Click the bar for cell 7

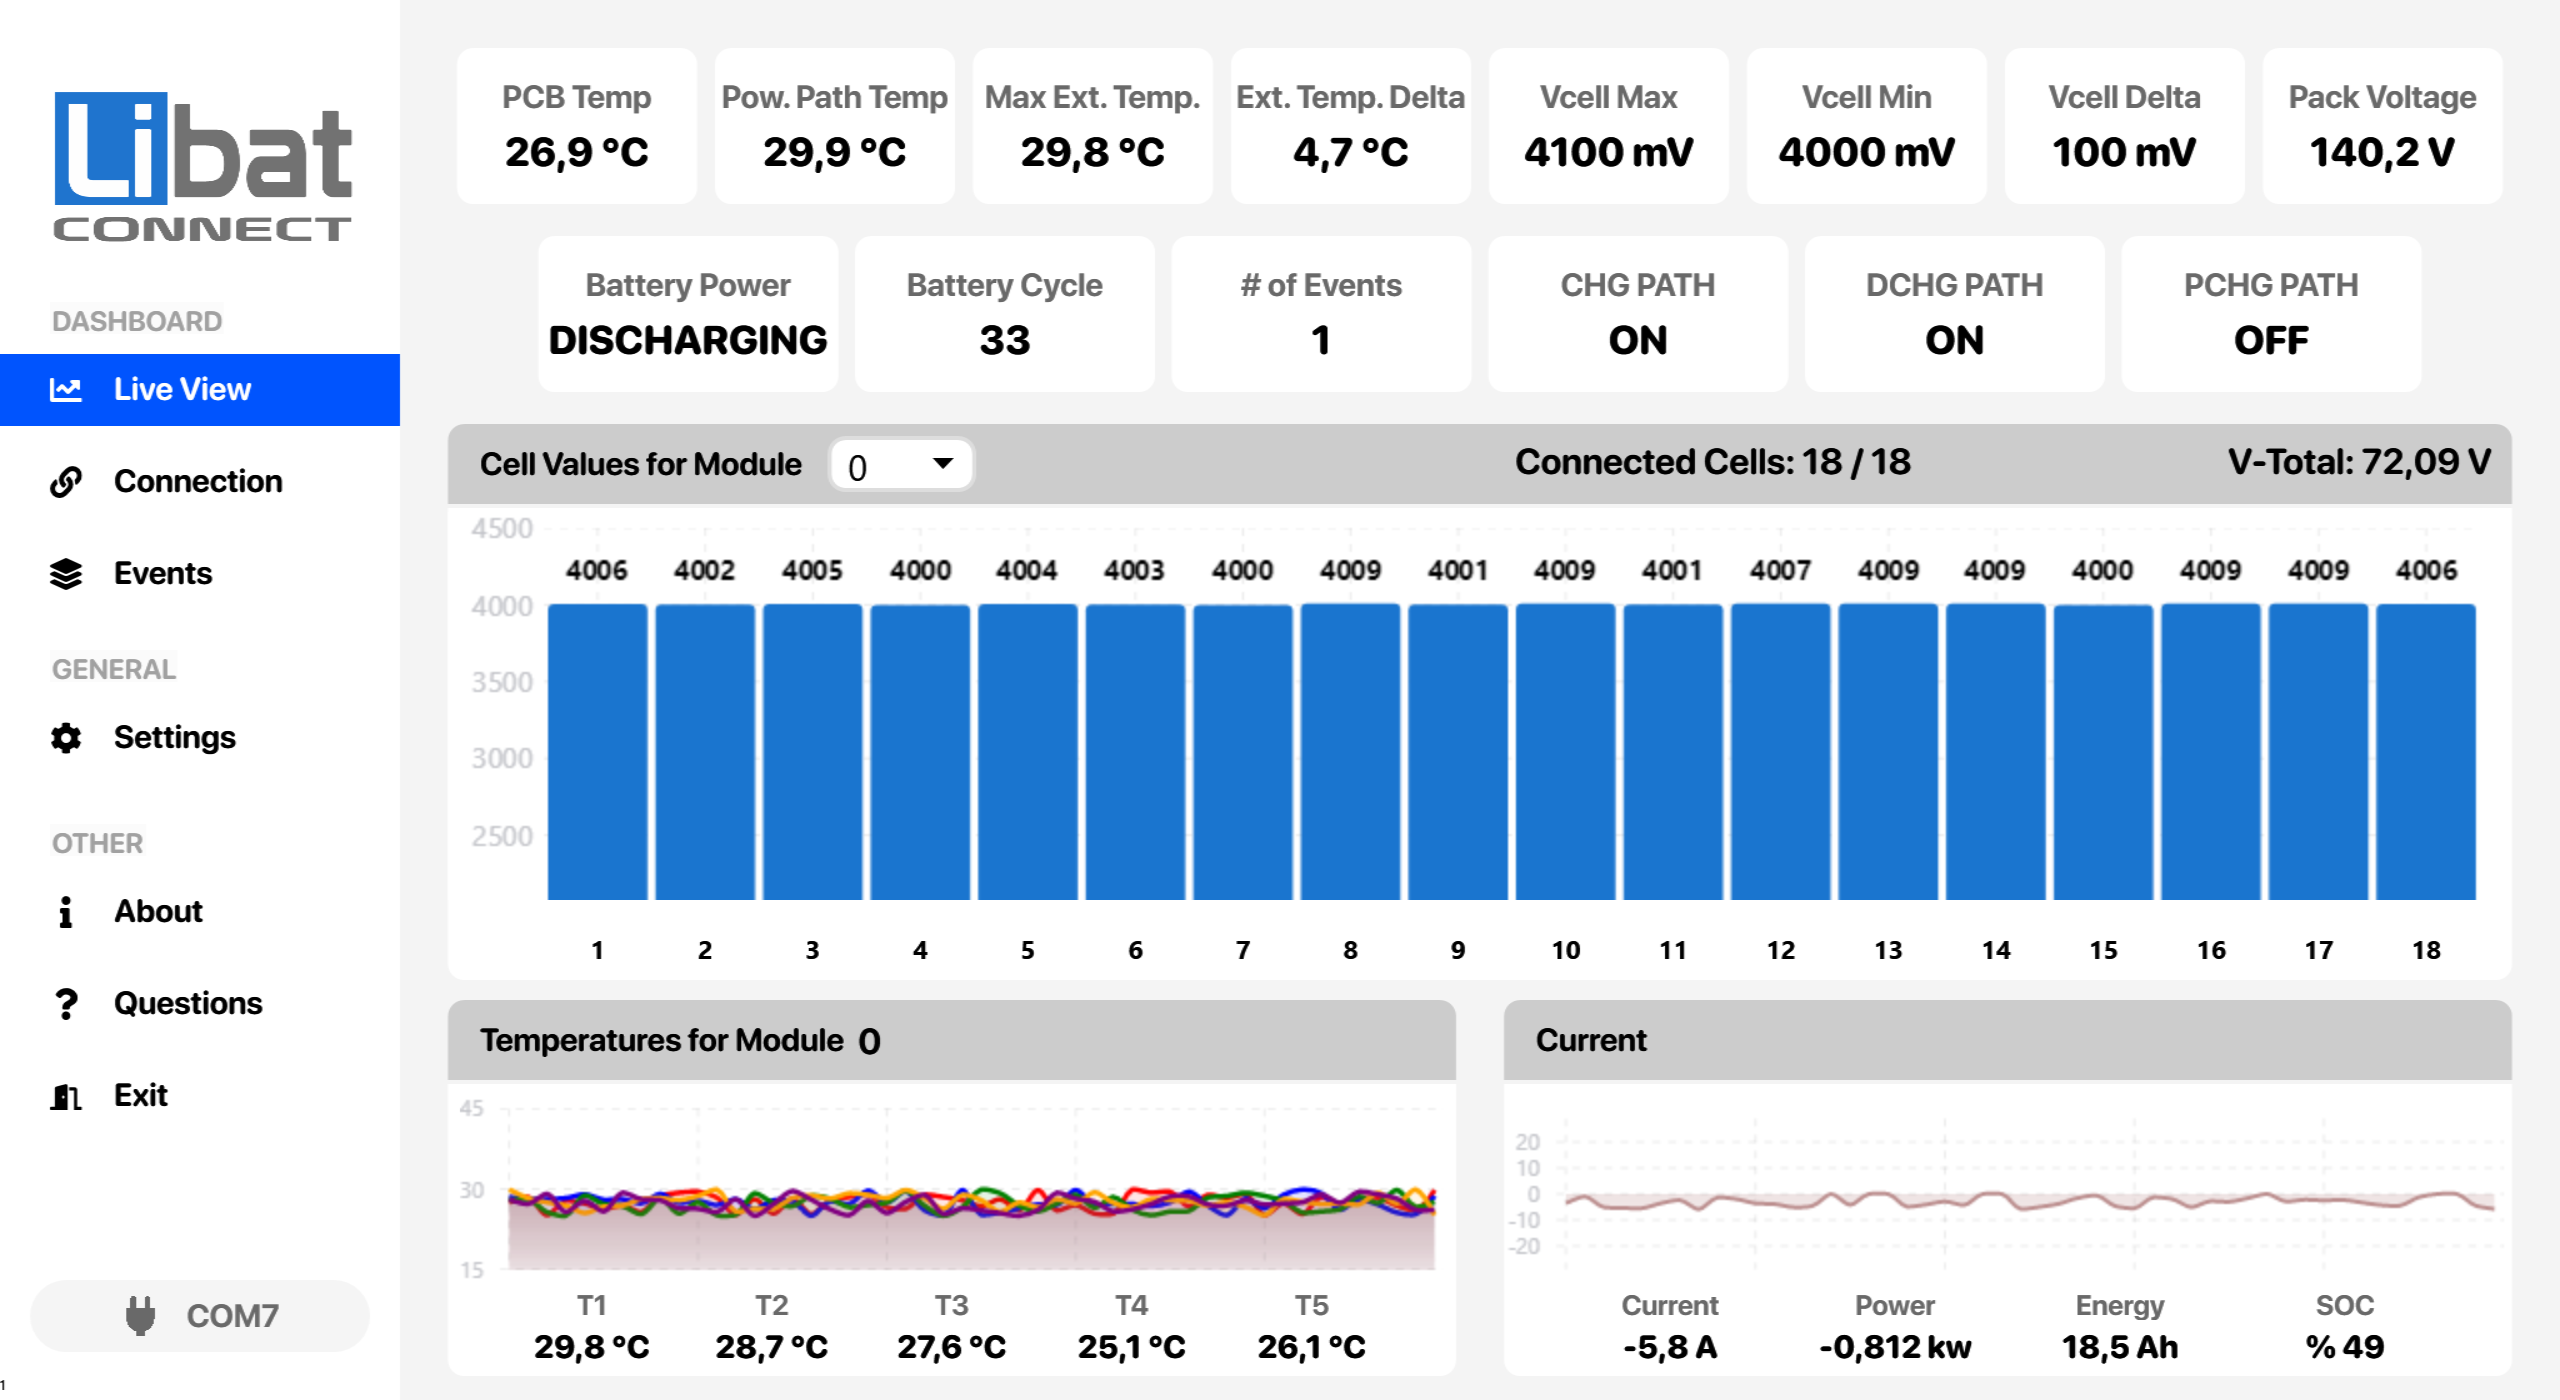tap(1243, 752)
